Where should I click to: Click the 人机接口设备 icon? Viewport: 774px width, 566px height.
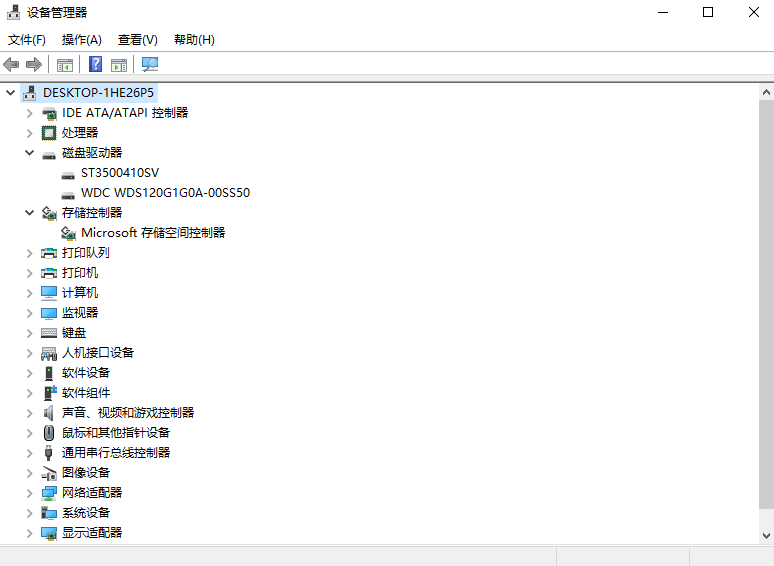pos(49,353)
